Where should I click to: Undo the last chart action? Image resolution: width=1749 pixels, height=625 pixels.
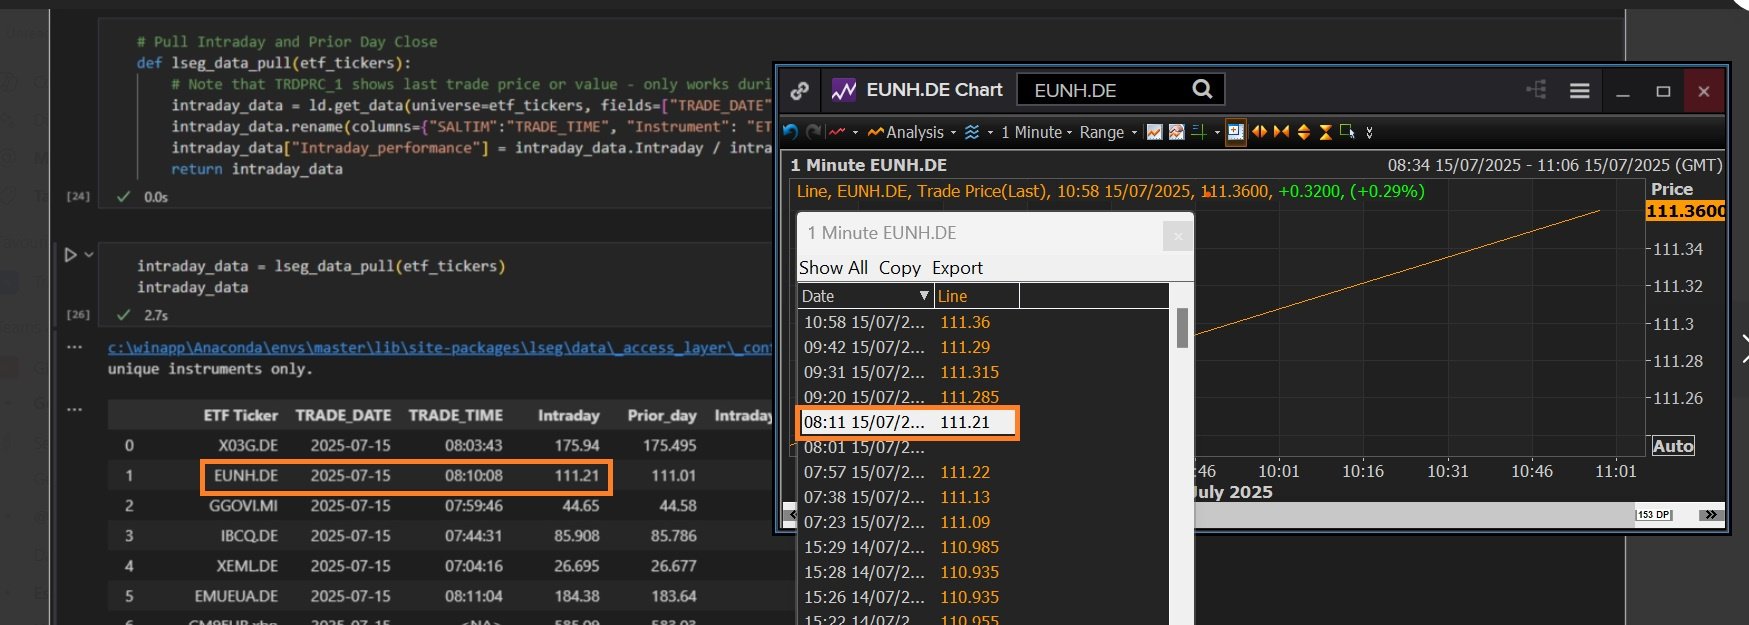pyautogui.click(x=790, y=132)
